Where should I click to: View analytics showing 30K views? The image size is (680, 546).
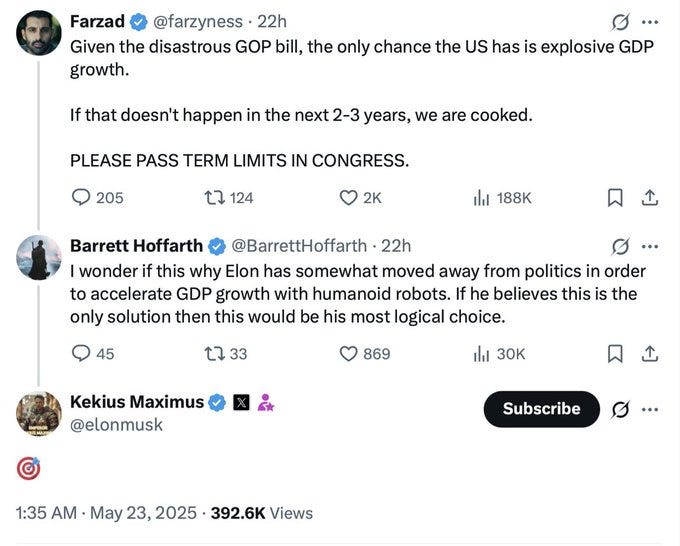[481, 353]
